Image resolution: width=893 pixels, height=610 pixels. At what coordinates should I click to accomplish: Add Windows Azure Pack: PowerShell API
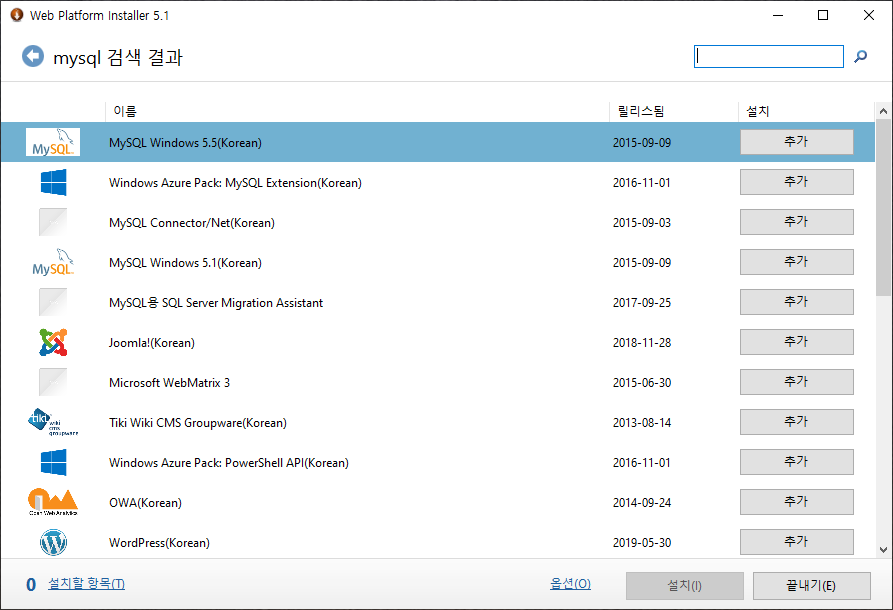pyautogui.click(x=797, y=461)
